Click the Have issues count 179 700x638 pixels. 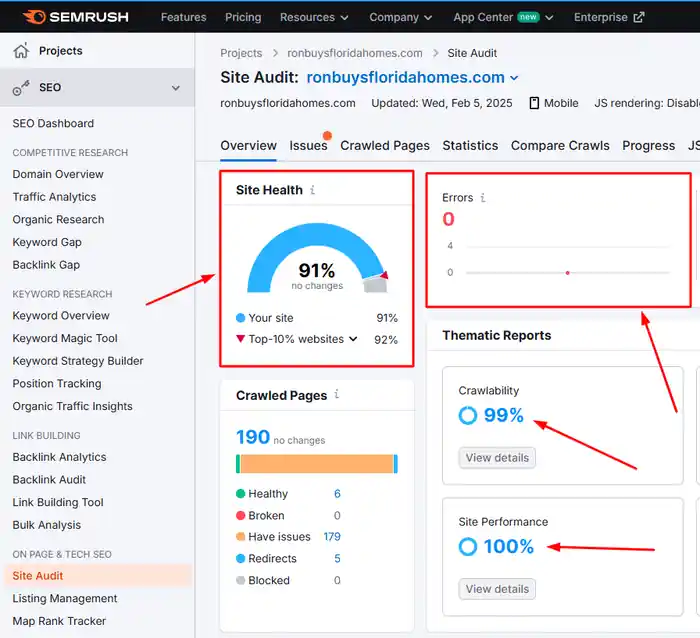point(332,537)
